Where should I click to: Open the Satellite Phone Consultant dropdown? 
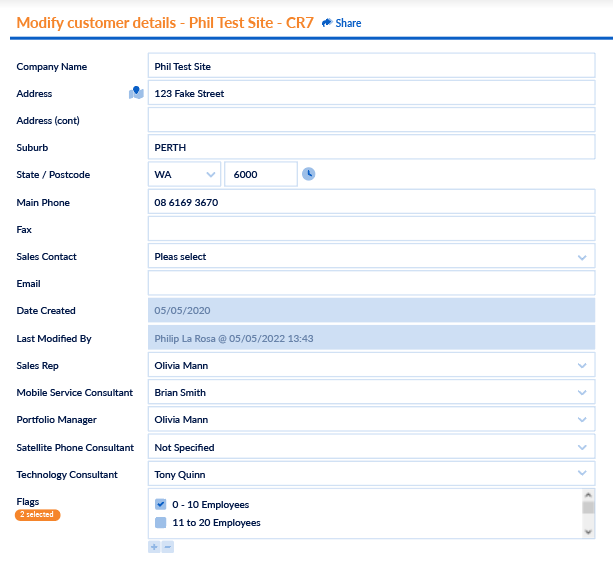pos(371,447)
